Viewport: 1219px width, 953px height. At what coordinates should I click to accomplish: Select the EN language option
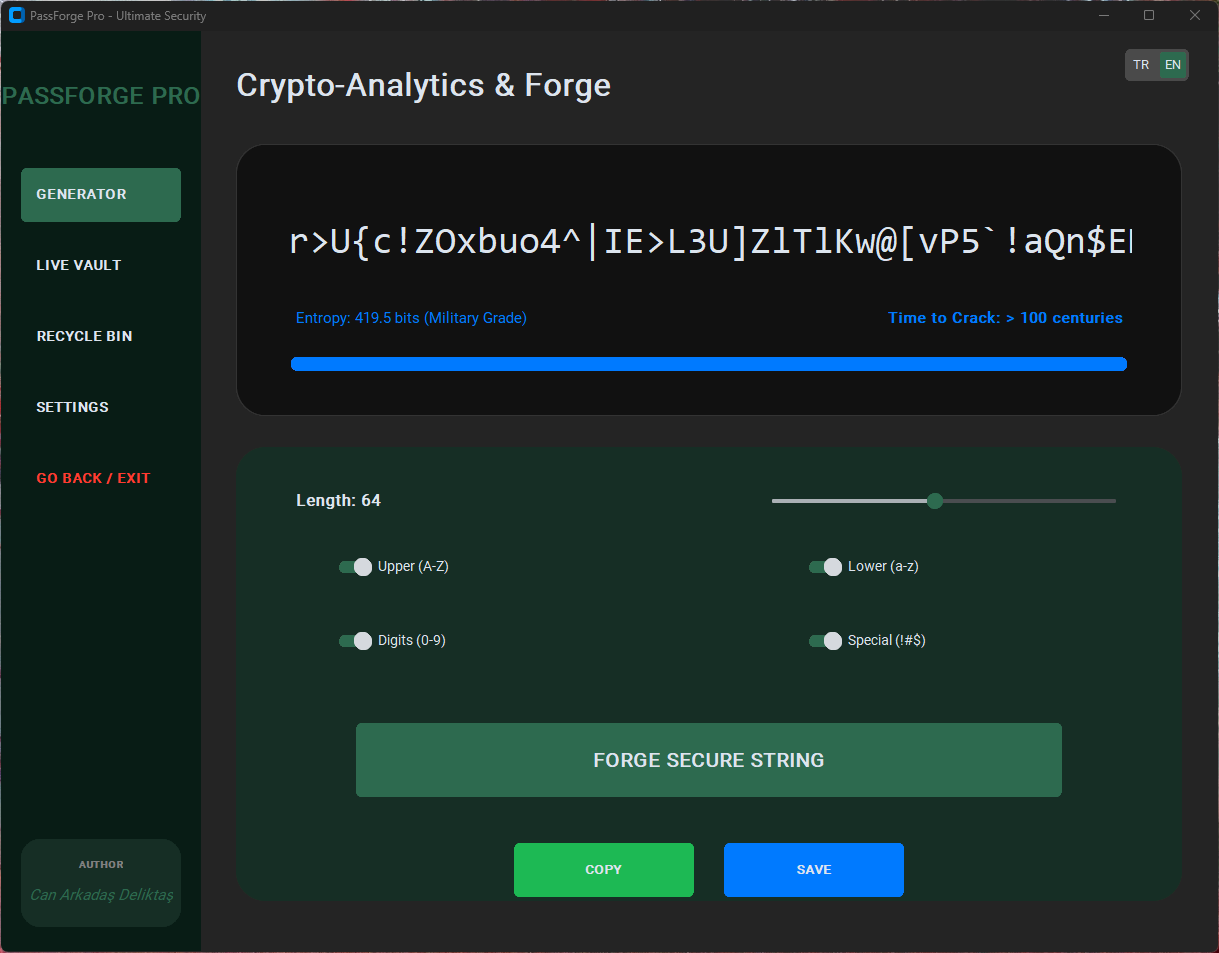[1173, 65]
